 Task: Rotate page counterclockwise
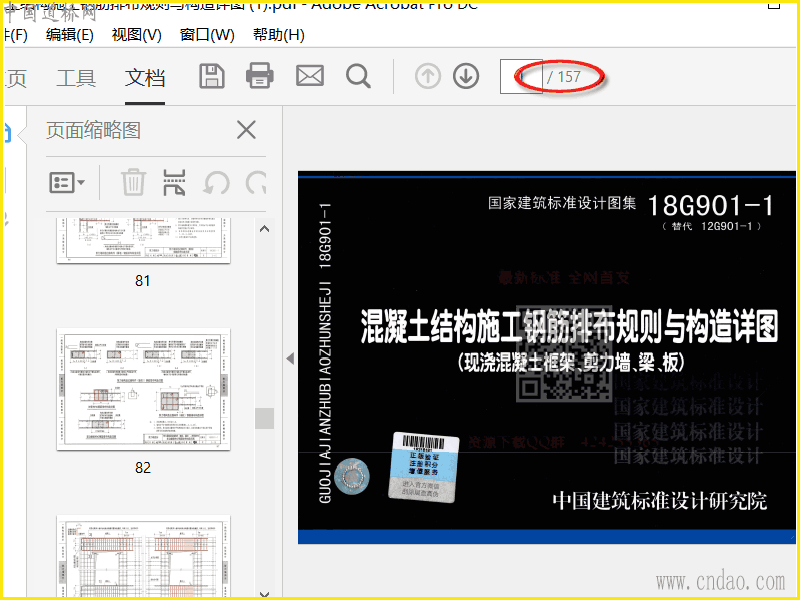point(216,183)
